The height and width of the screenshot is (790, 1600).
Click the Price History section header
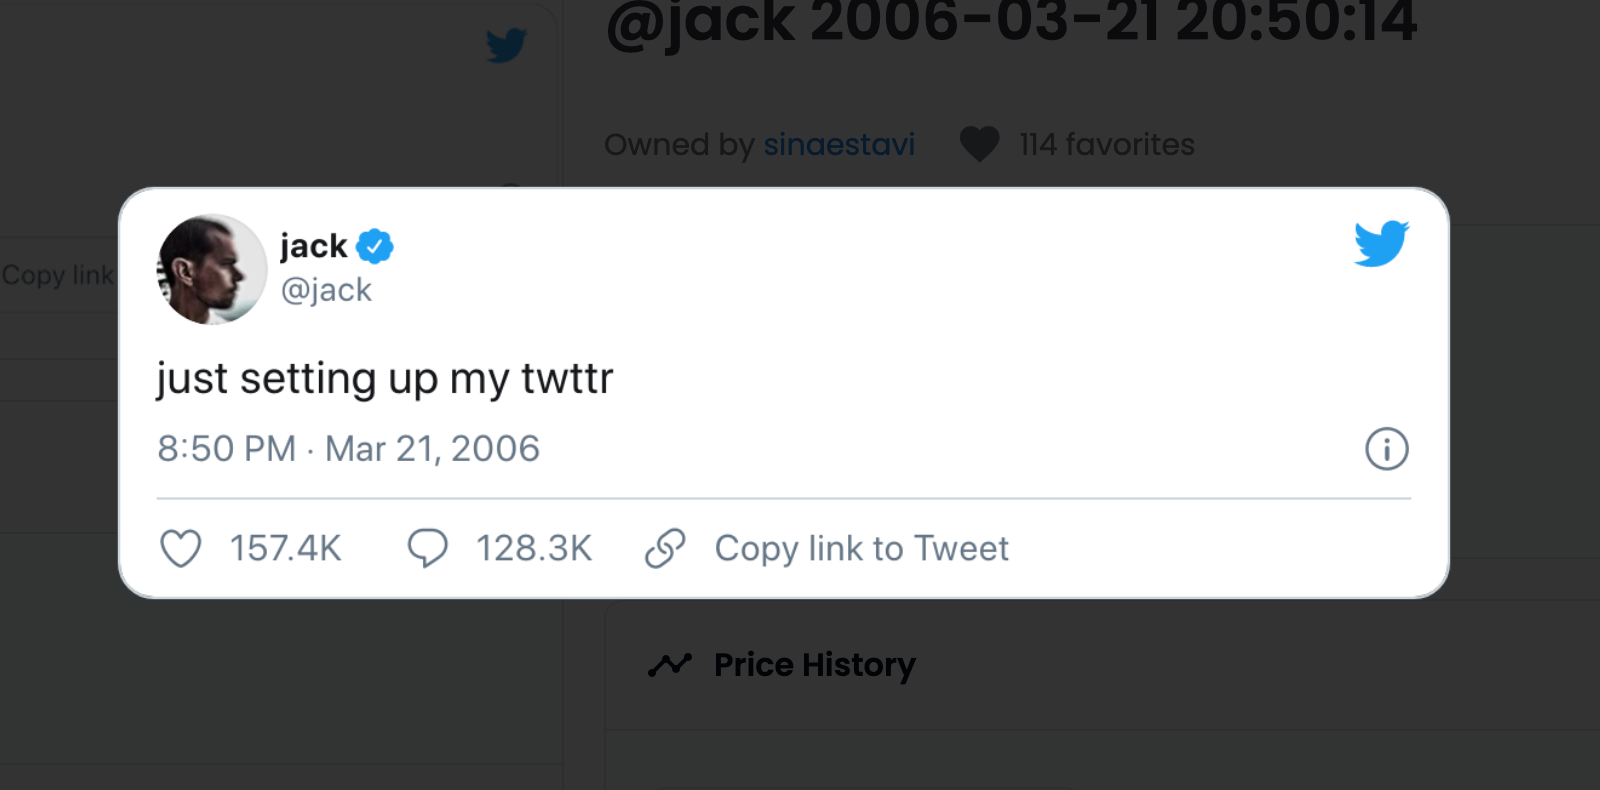tap(814, 664)
